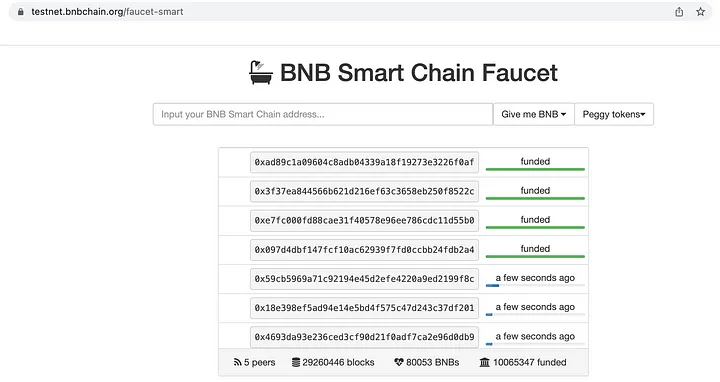Click the peers signal icon
720x382 pixels.
pyautogui.click(x=237, y=362)
